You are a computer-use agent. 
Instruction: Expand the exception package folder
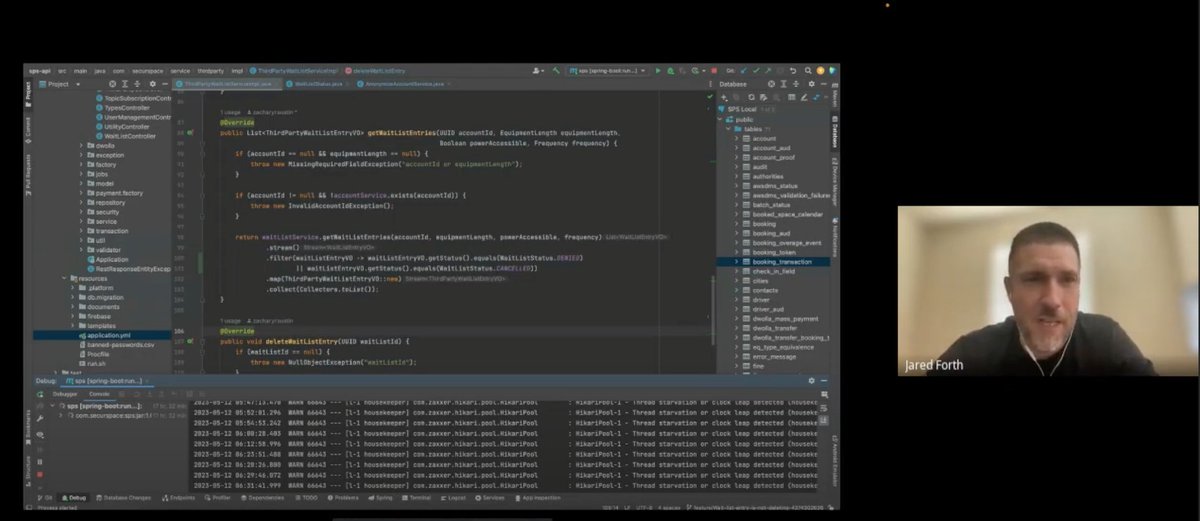coord(81,155)
